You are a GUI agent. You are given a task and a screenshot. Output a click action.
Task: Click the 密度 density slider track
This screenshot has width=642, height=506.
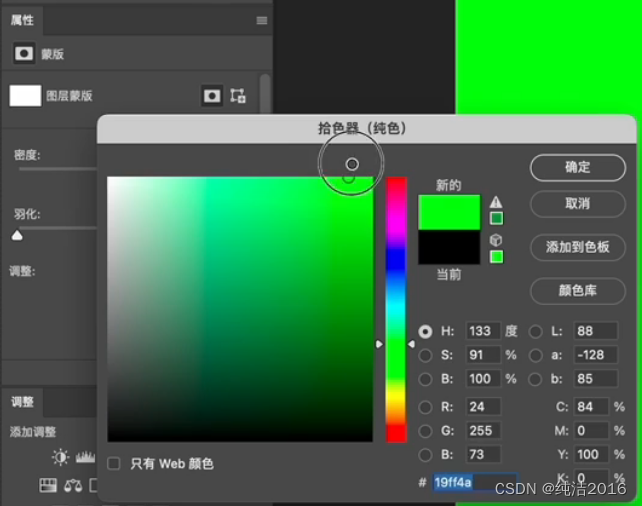point(57,168)
